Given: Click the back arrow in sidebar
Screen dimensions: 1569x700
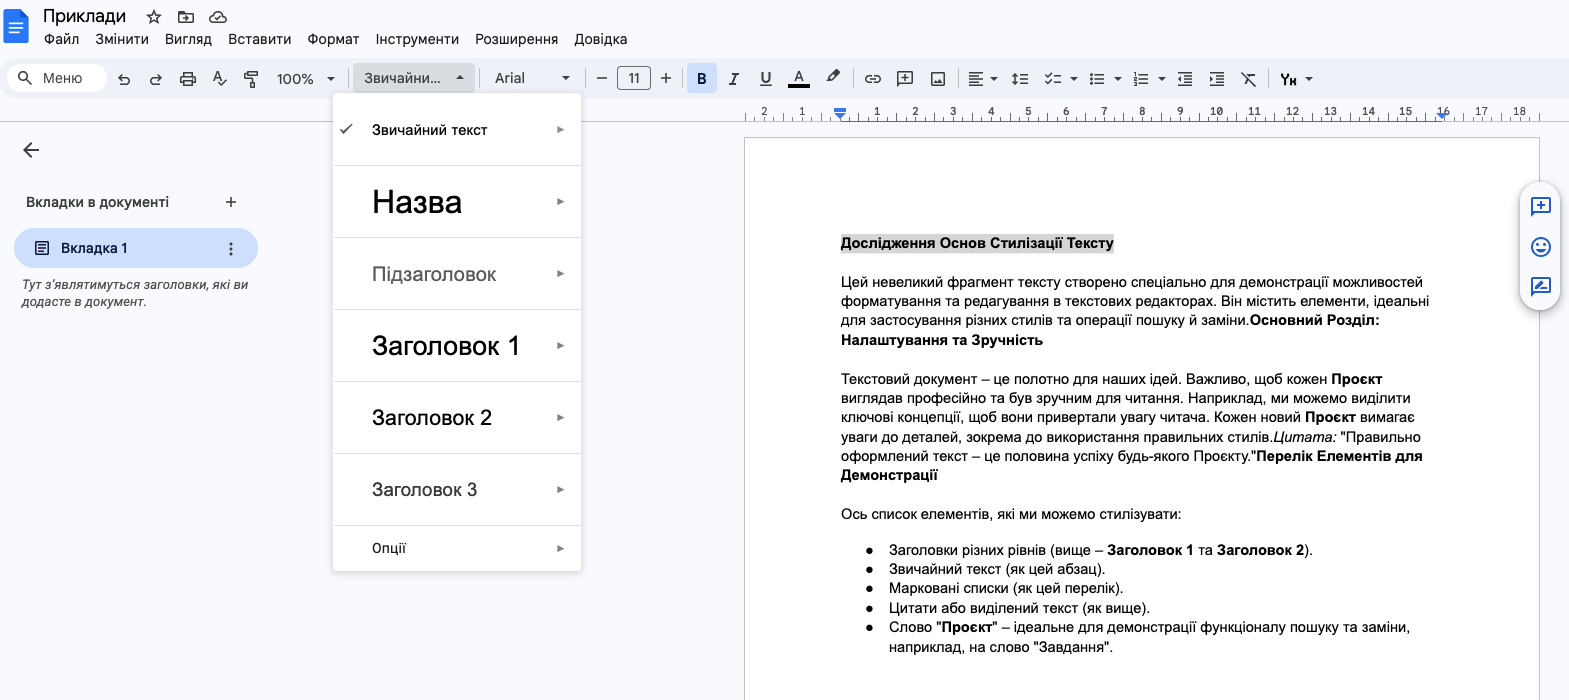Looking at the screenshot, I should point(31,150).
